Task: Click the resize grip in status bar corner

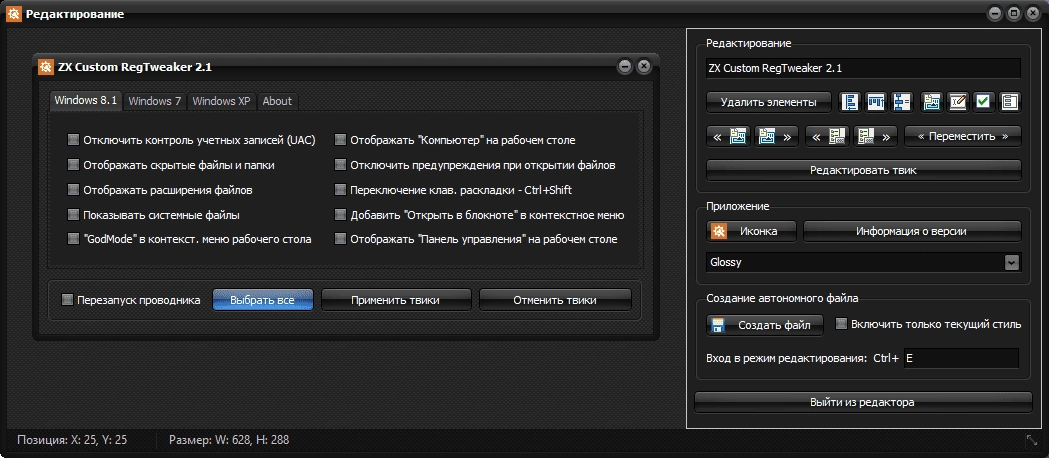Action: [x=1031, y=441]
